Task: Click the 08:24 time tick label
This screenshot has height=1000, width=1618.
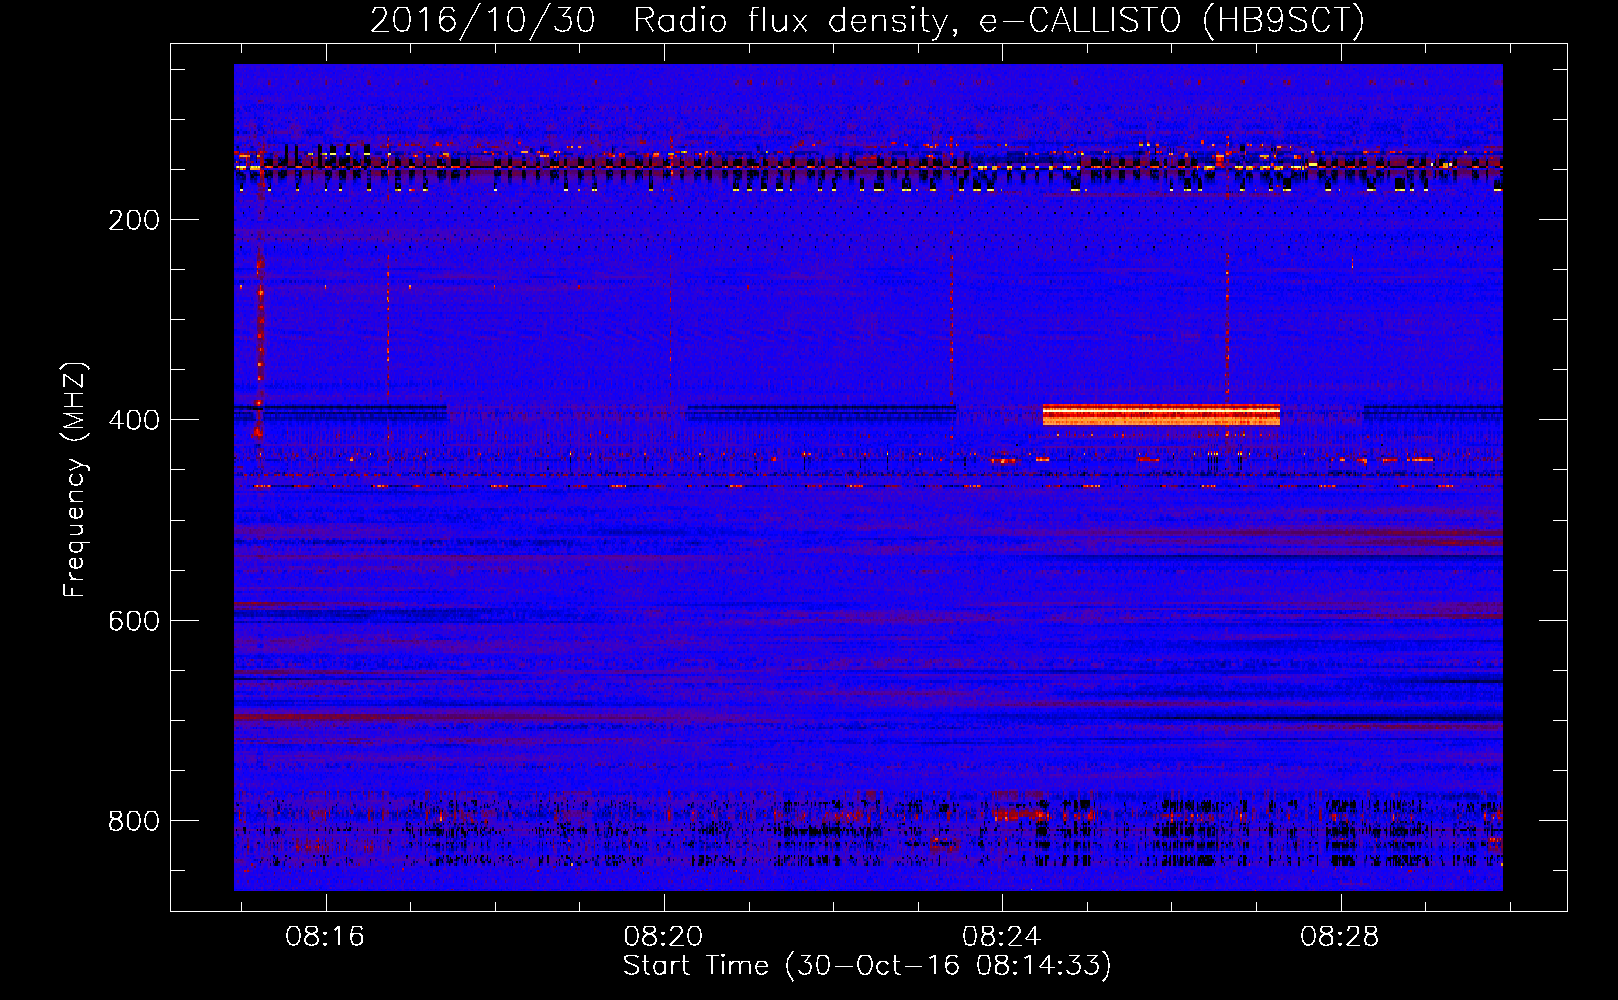Action: (x=1001, y=937)
